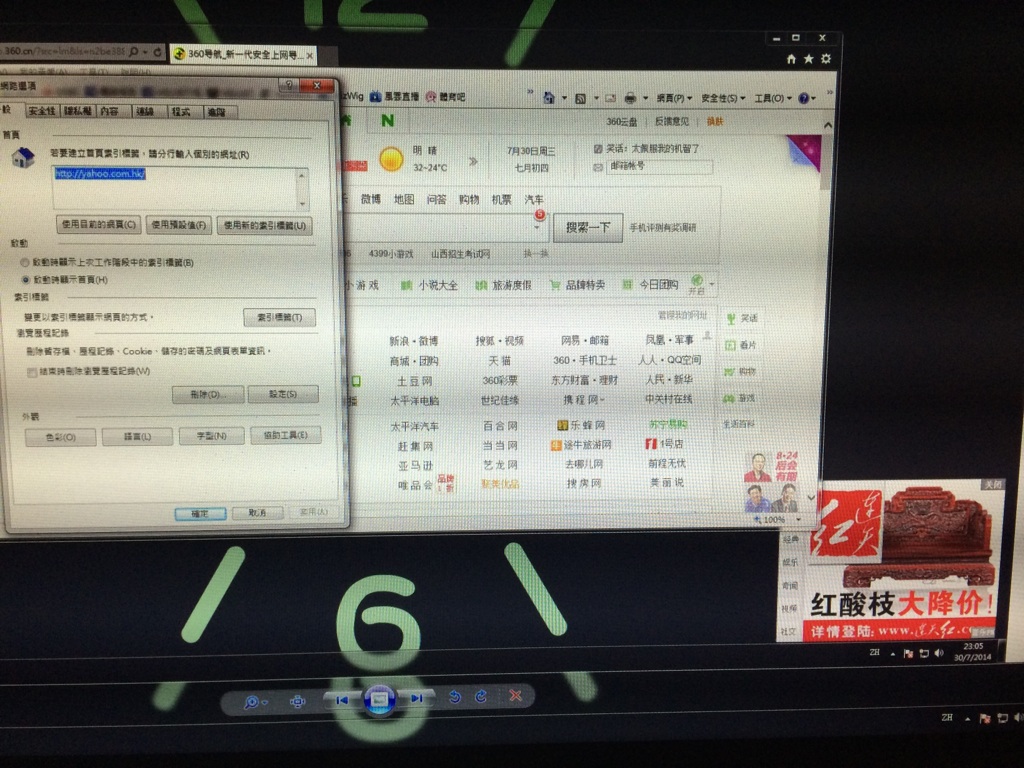Click 使用預設值(F) button

[179, 225]
